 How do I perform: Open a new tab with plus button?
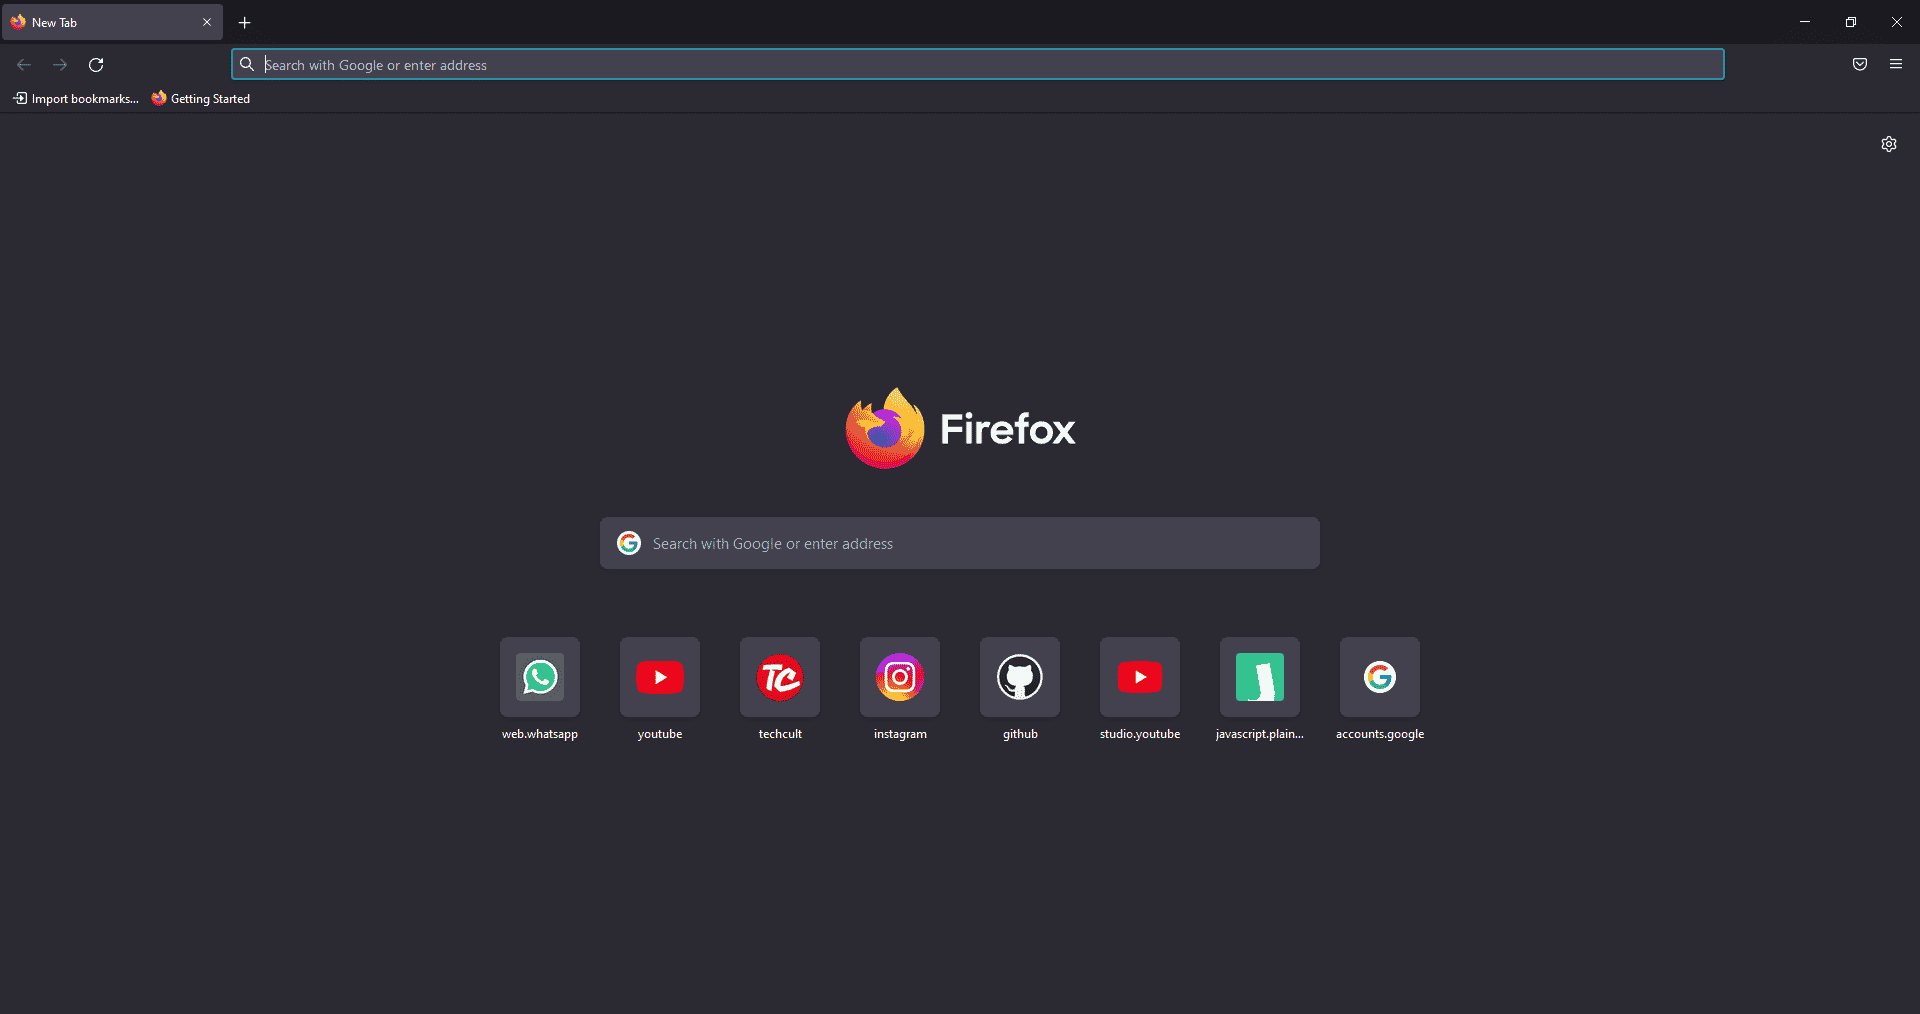point(244,22)
